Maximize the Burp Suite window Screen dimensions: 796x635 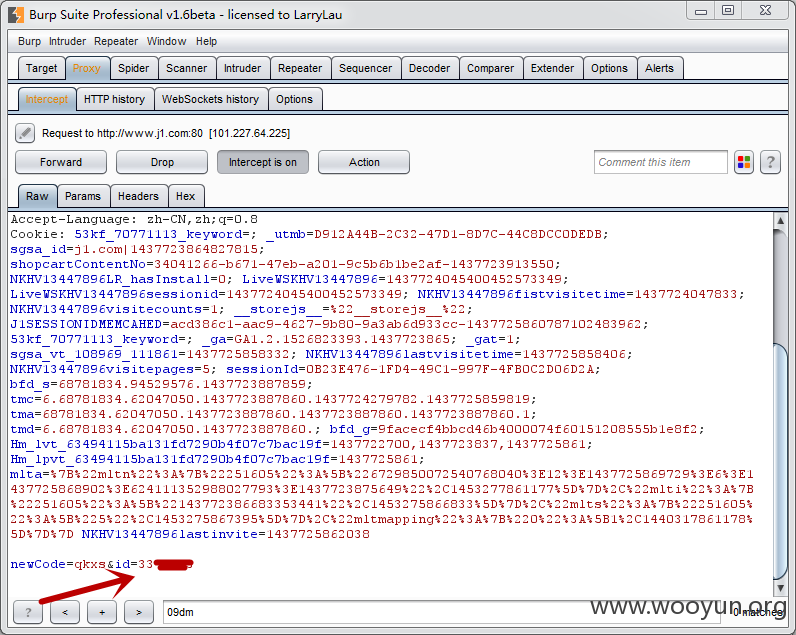(x=728, y=11)
